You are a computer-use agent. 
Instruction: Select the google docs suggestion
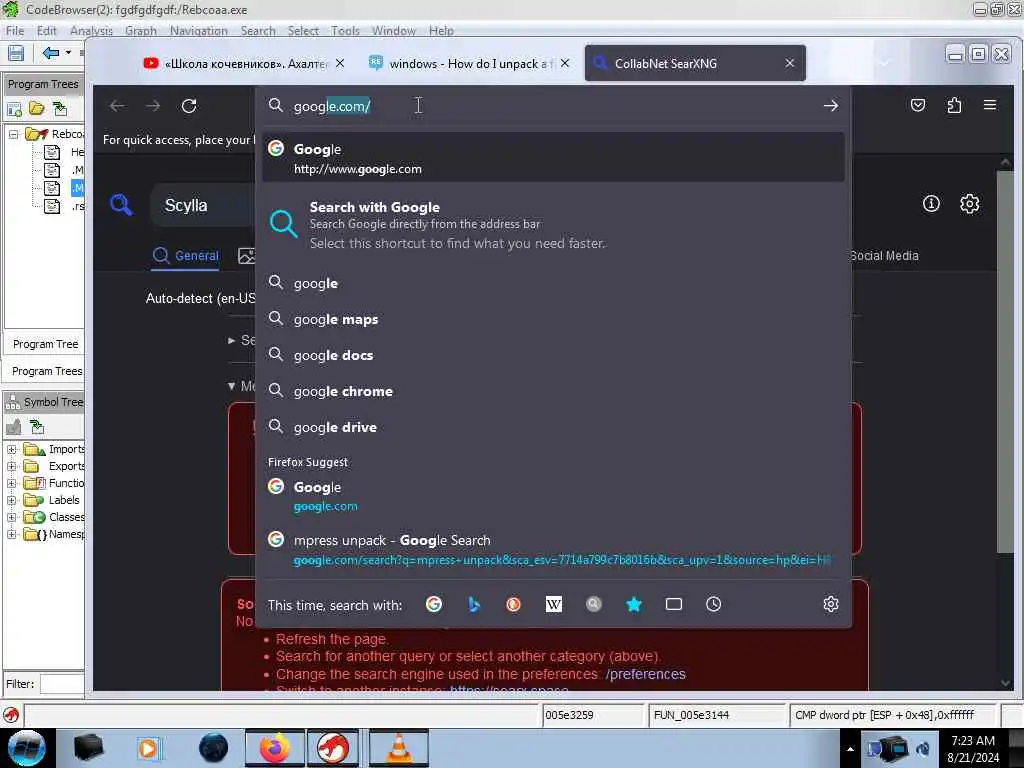[553, 355]
